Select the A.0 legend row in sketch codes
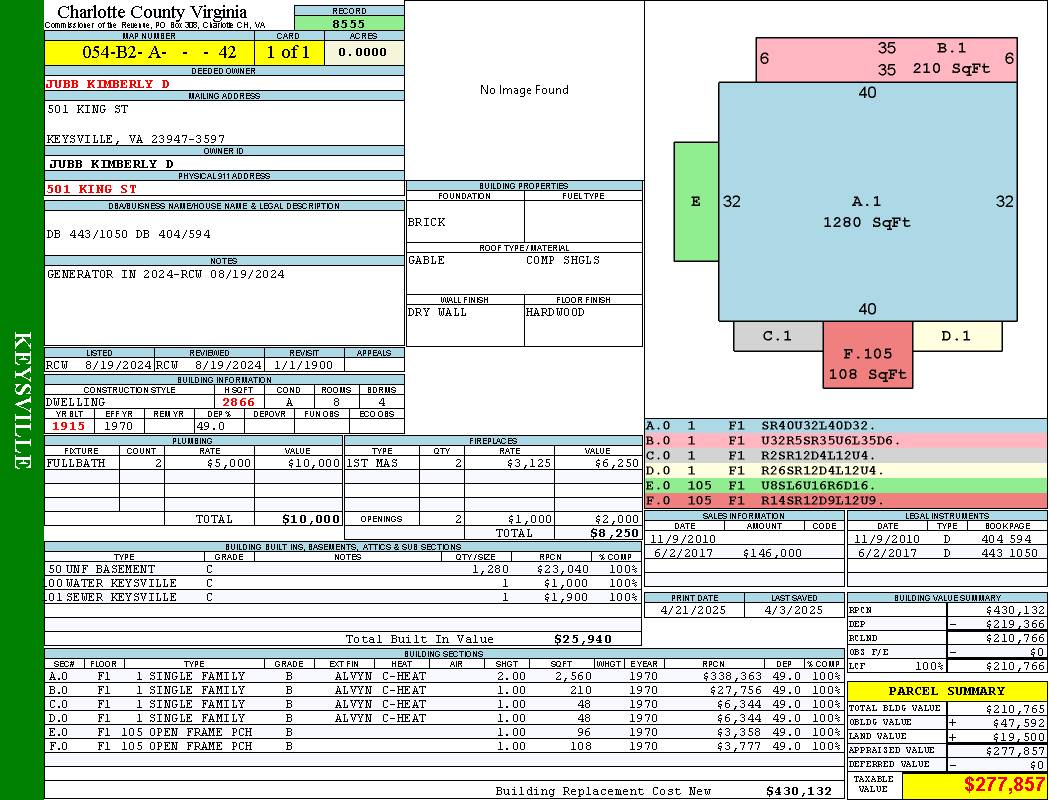The image size is (1050, 800). click(x=846, y=426)
